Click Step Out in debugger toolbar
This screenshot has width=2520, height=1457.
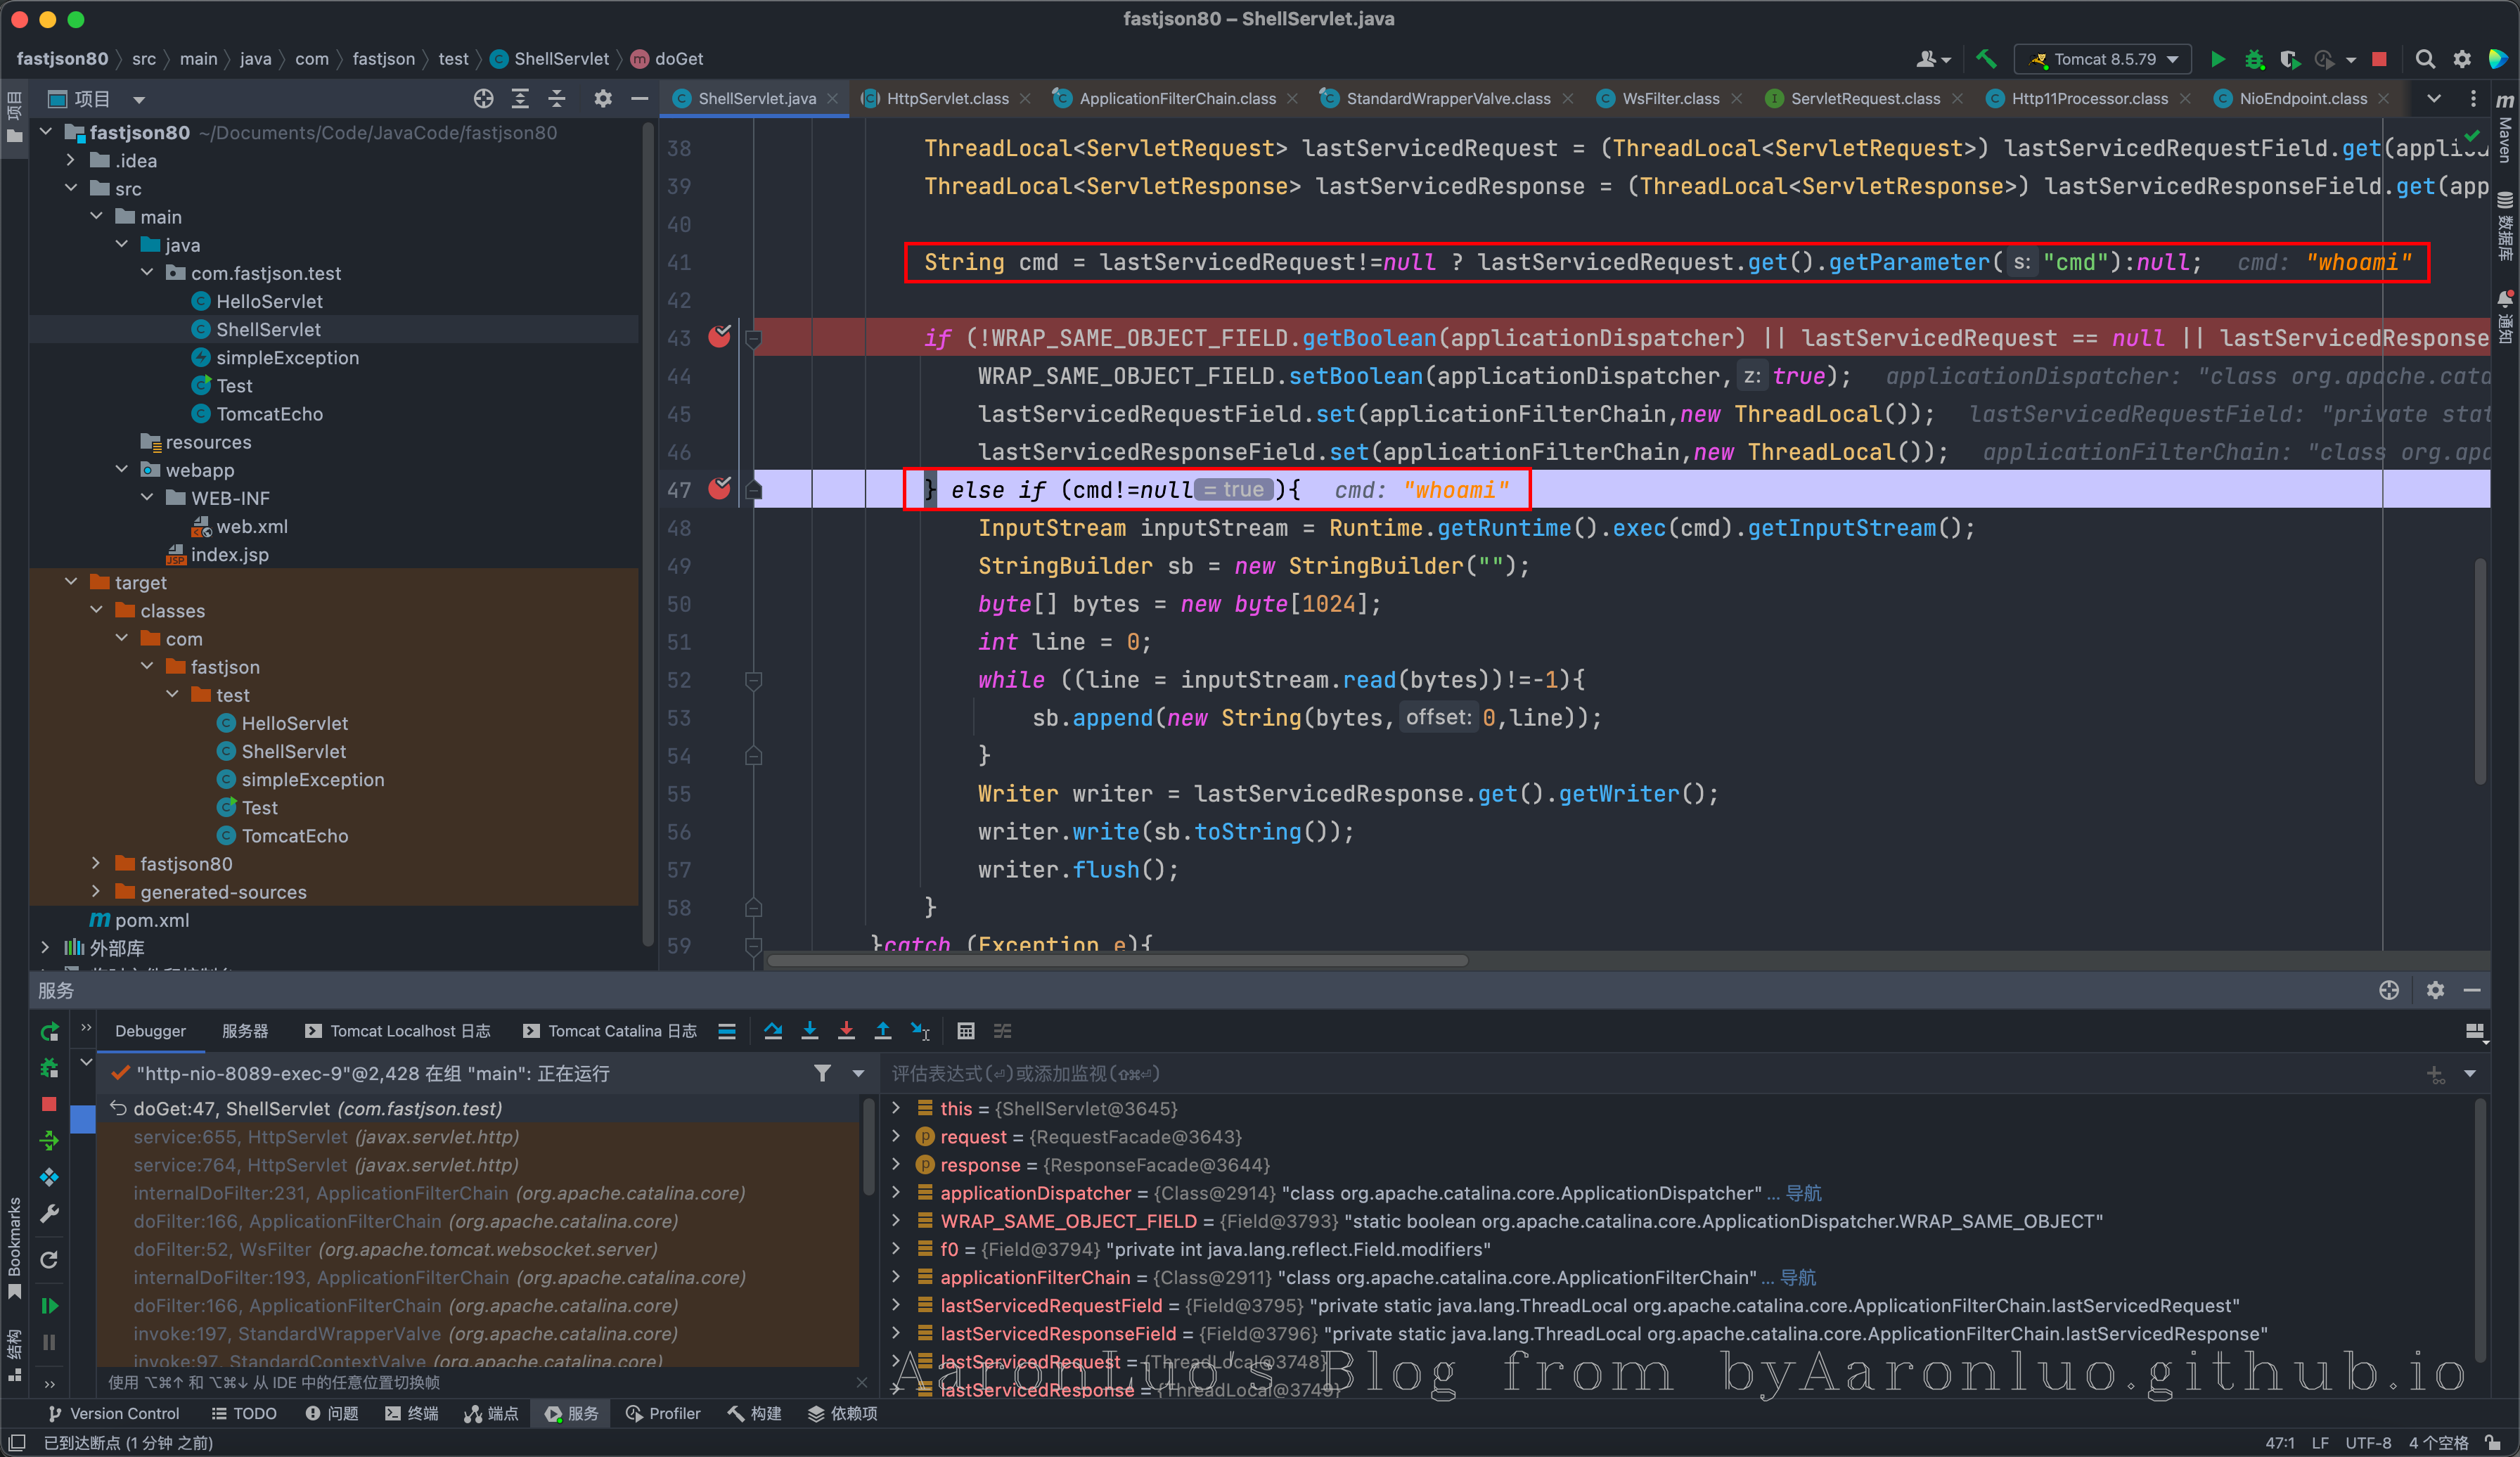point(883,1031)
